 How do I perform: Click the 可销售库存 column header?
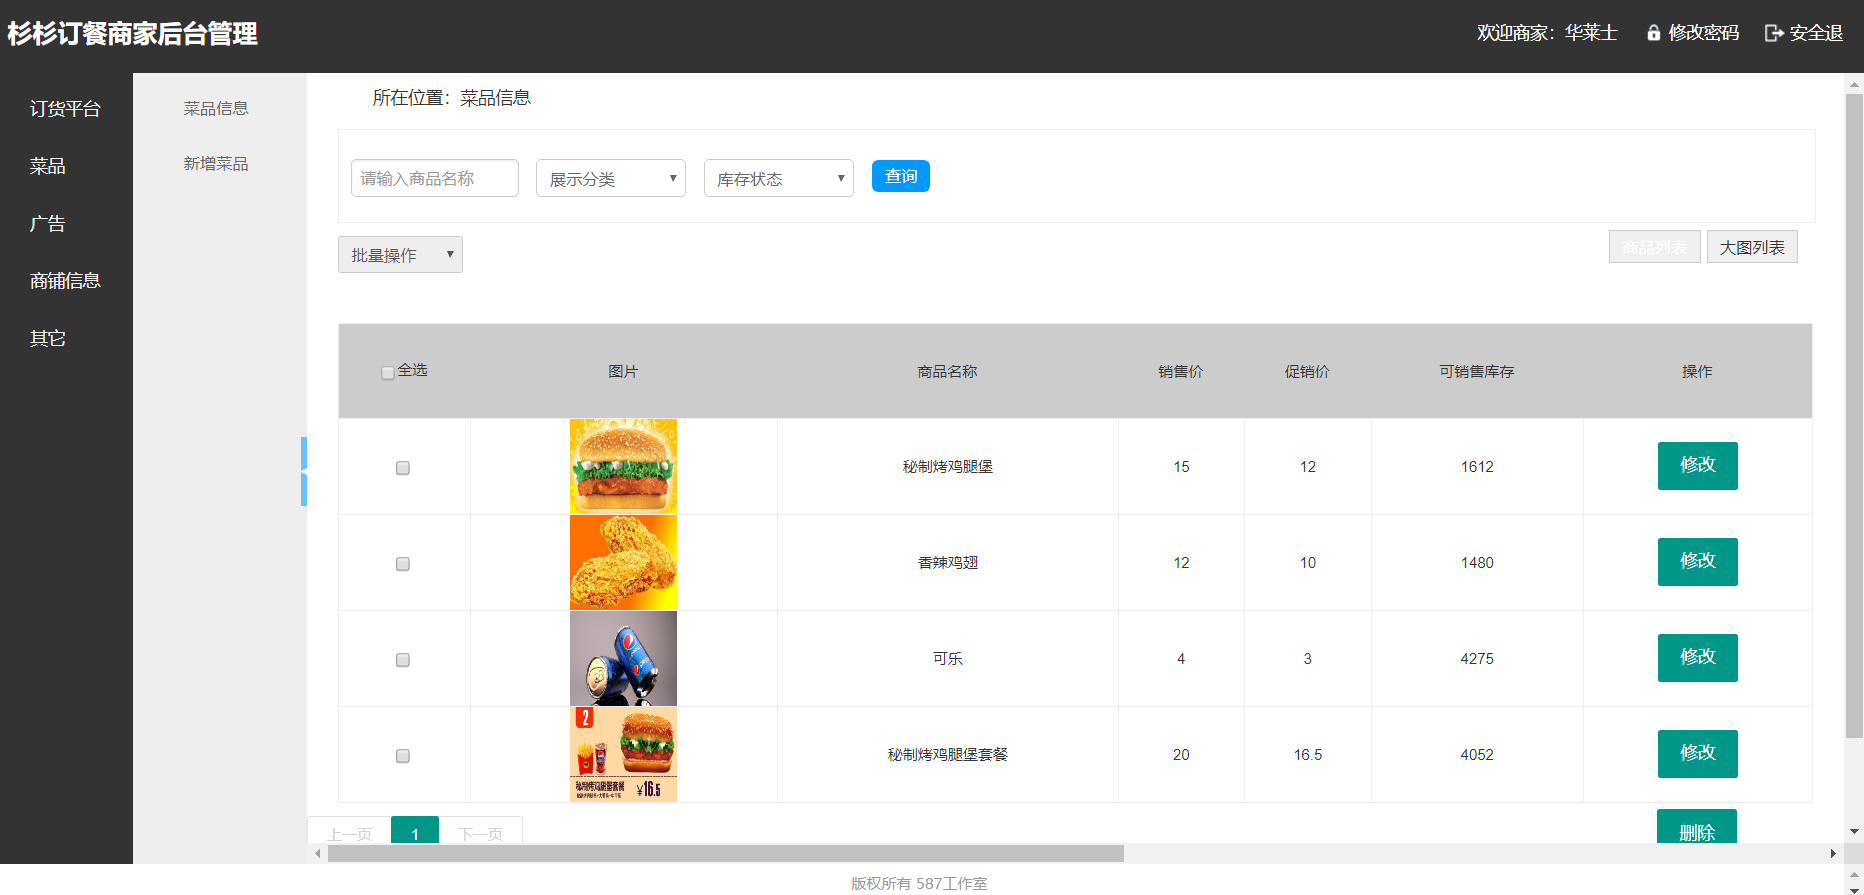1477,371
